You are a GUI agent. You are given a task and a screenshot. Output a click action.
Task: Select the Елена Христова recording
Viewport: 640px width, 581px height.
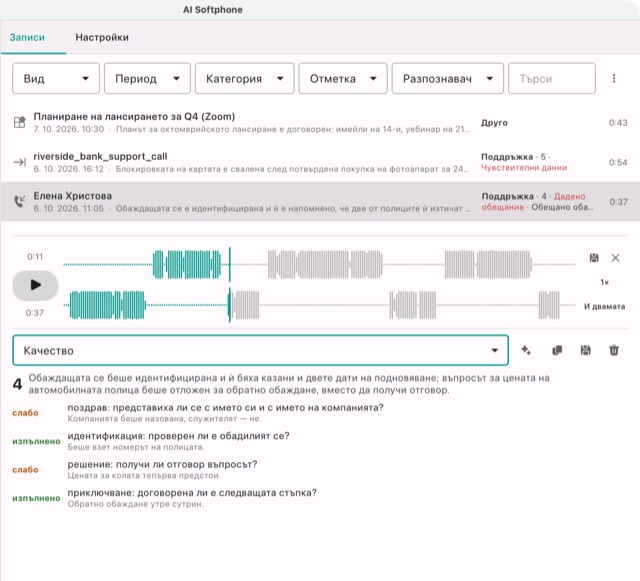(x=320, y=202)
